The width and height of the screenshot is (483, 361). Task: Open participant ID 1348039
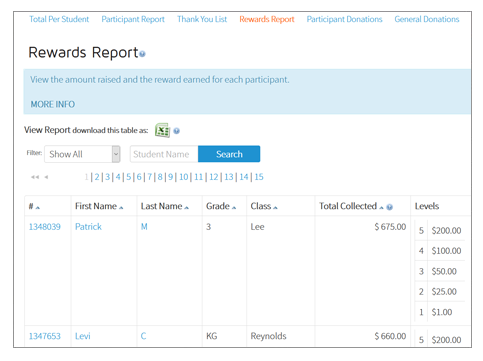coord(45,227)
